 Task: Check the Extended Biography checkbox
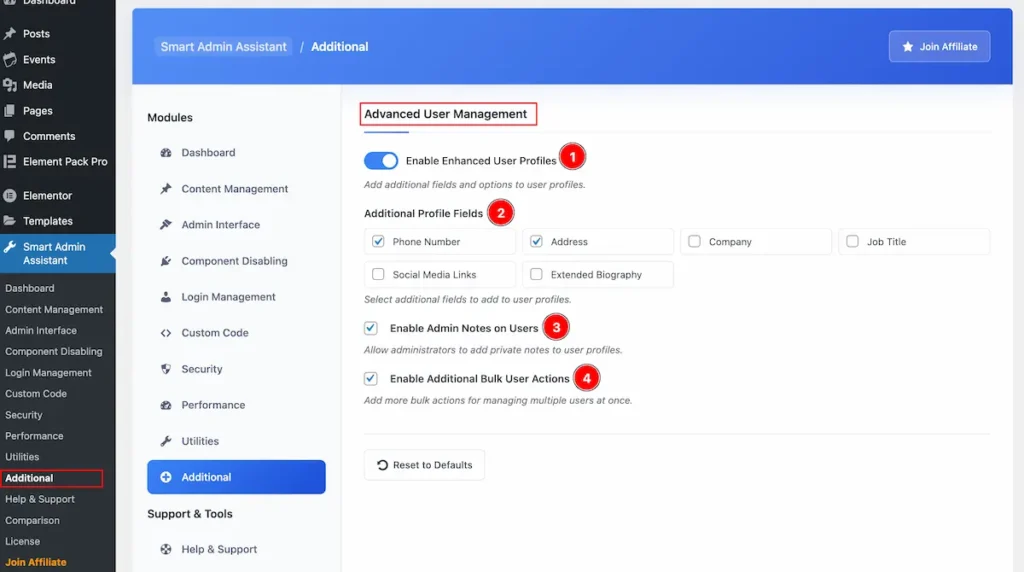click(536, 274)
